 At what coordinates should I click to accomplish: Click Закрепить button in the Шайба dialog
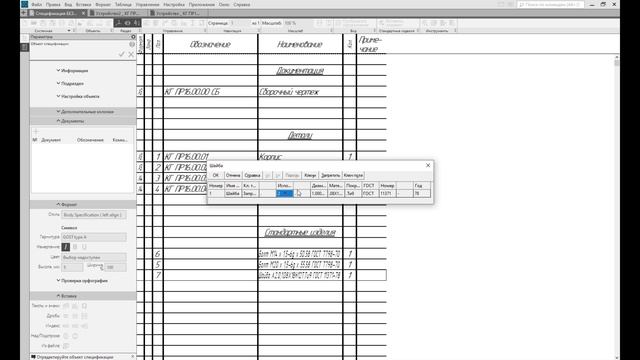tap(330, 175)
